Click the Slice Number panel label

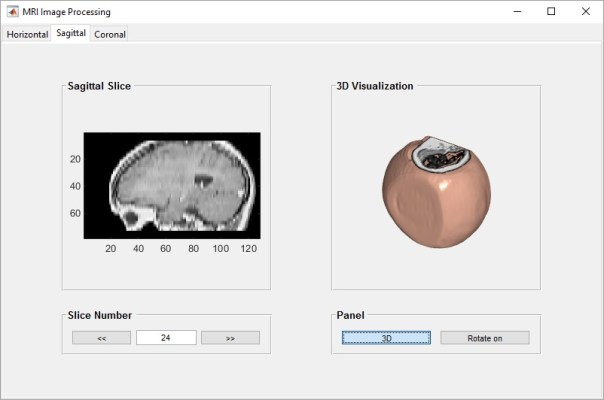pos(99,315)
